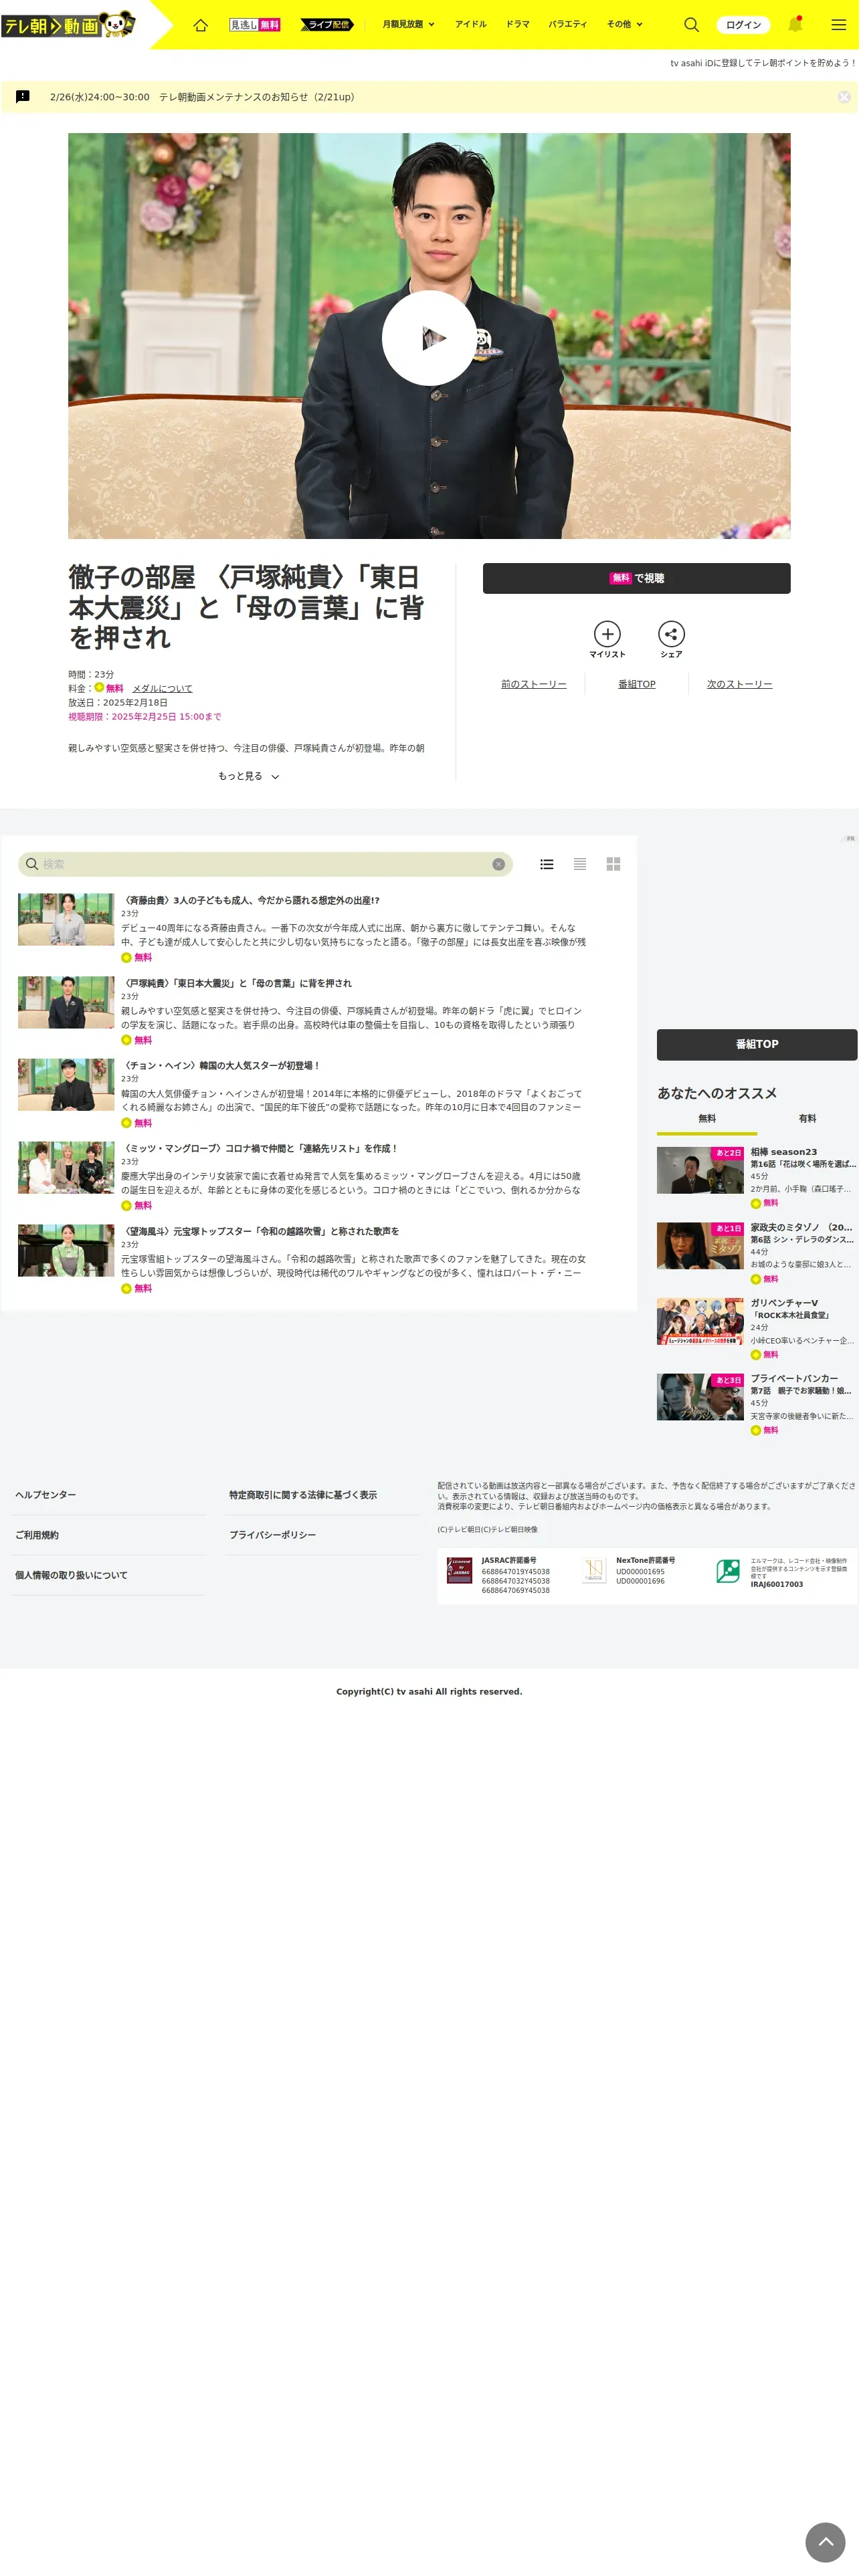Open アイドル menu item
This screenshot has width=859, height=2576.
pos(470,24)
